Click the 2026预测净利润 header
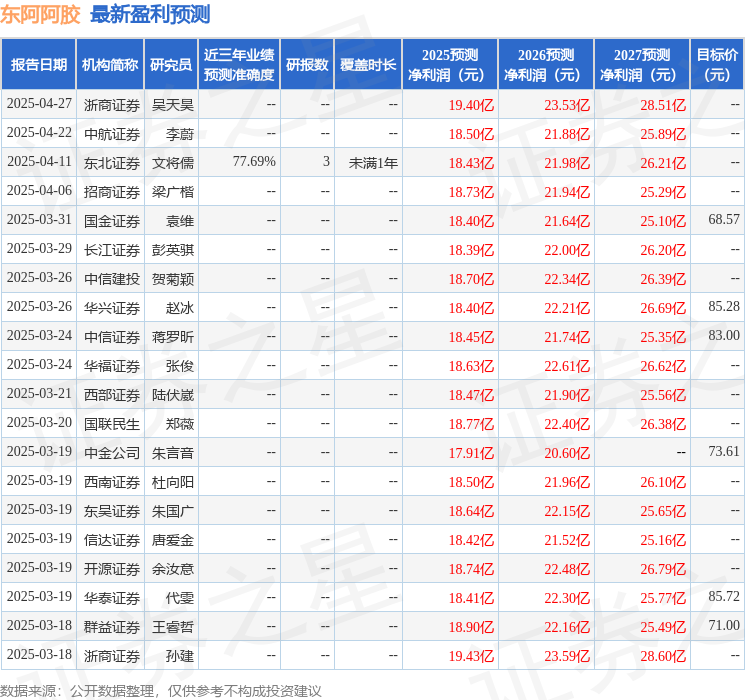The width and height of the screenshot is (745, 700). tap(546, 65)
